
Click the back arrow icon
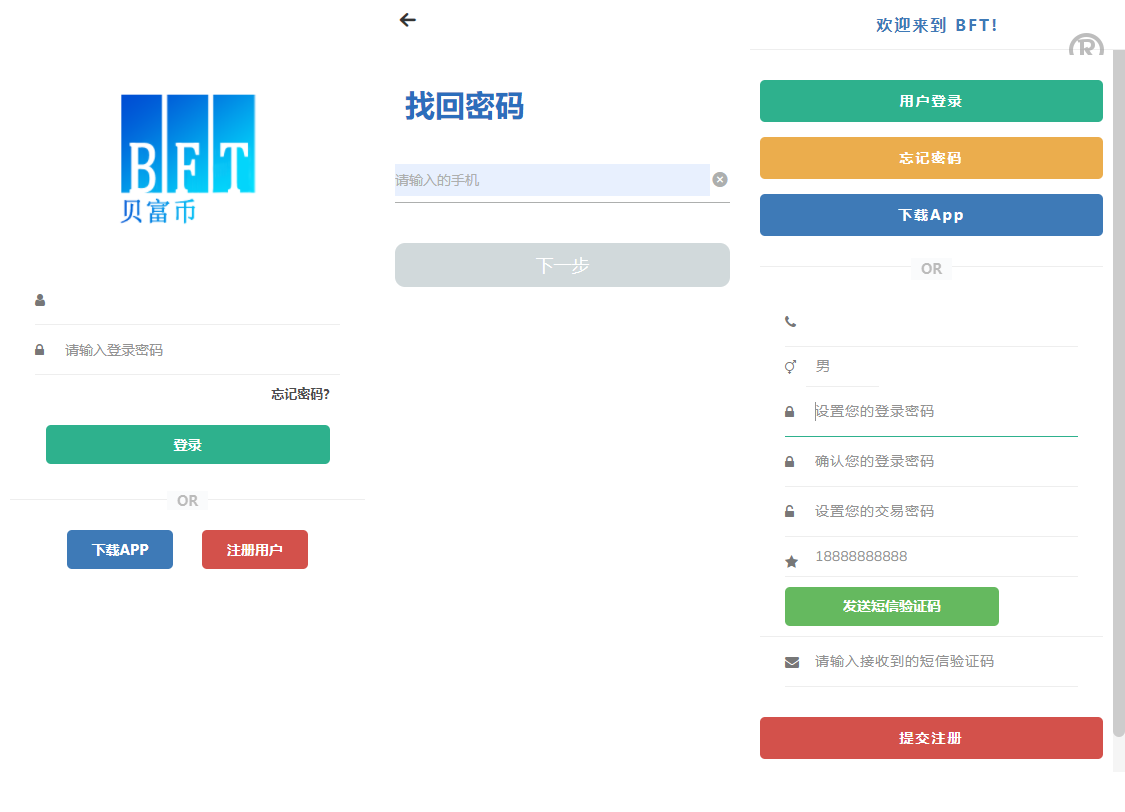(407, 20)
